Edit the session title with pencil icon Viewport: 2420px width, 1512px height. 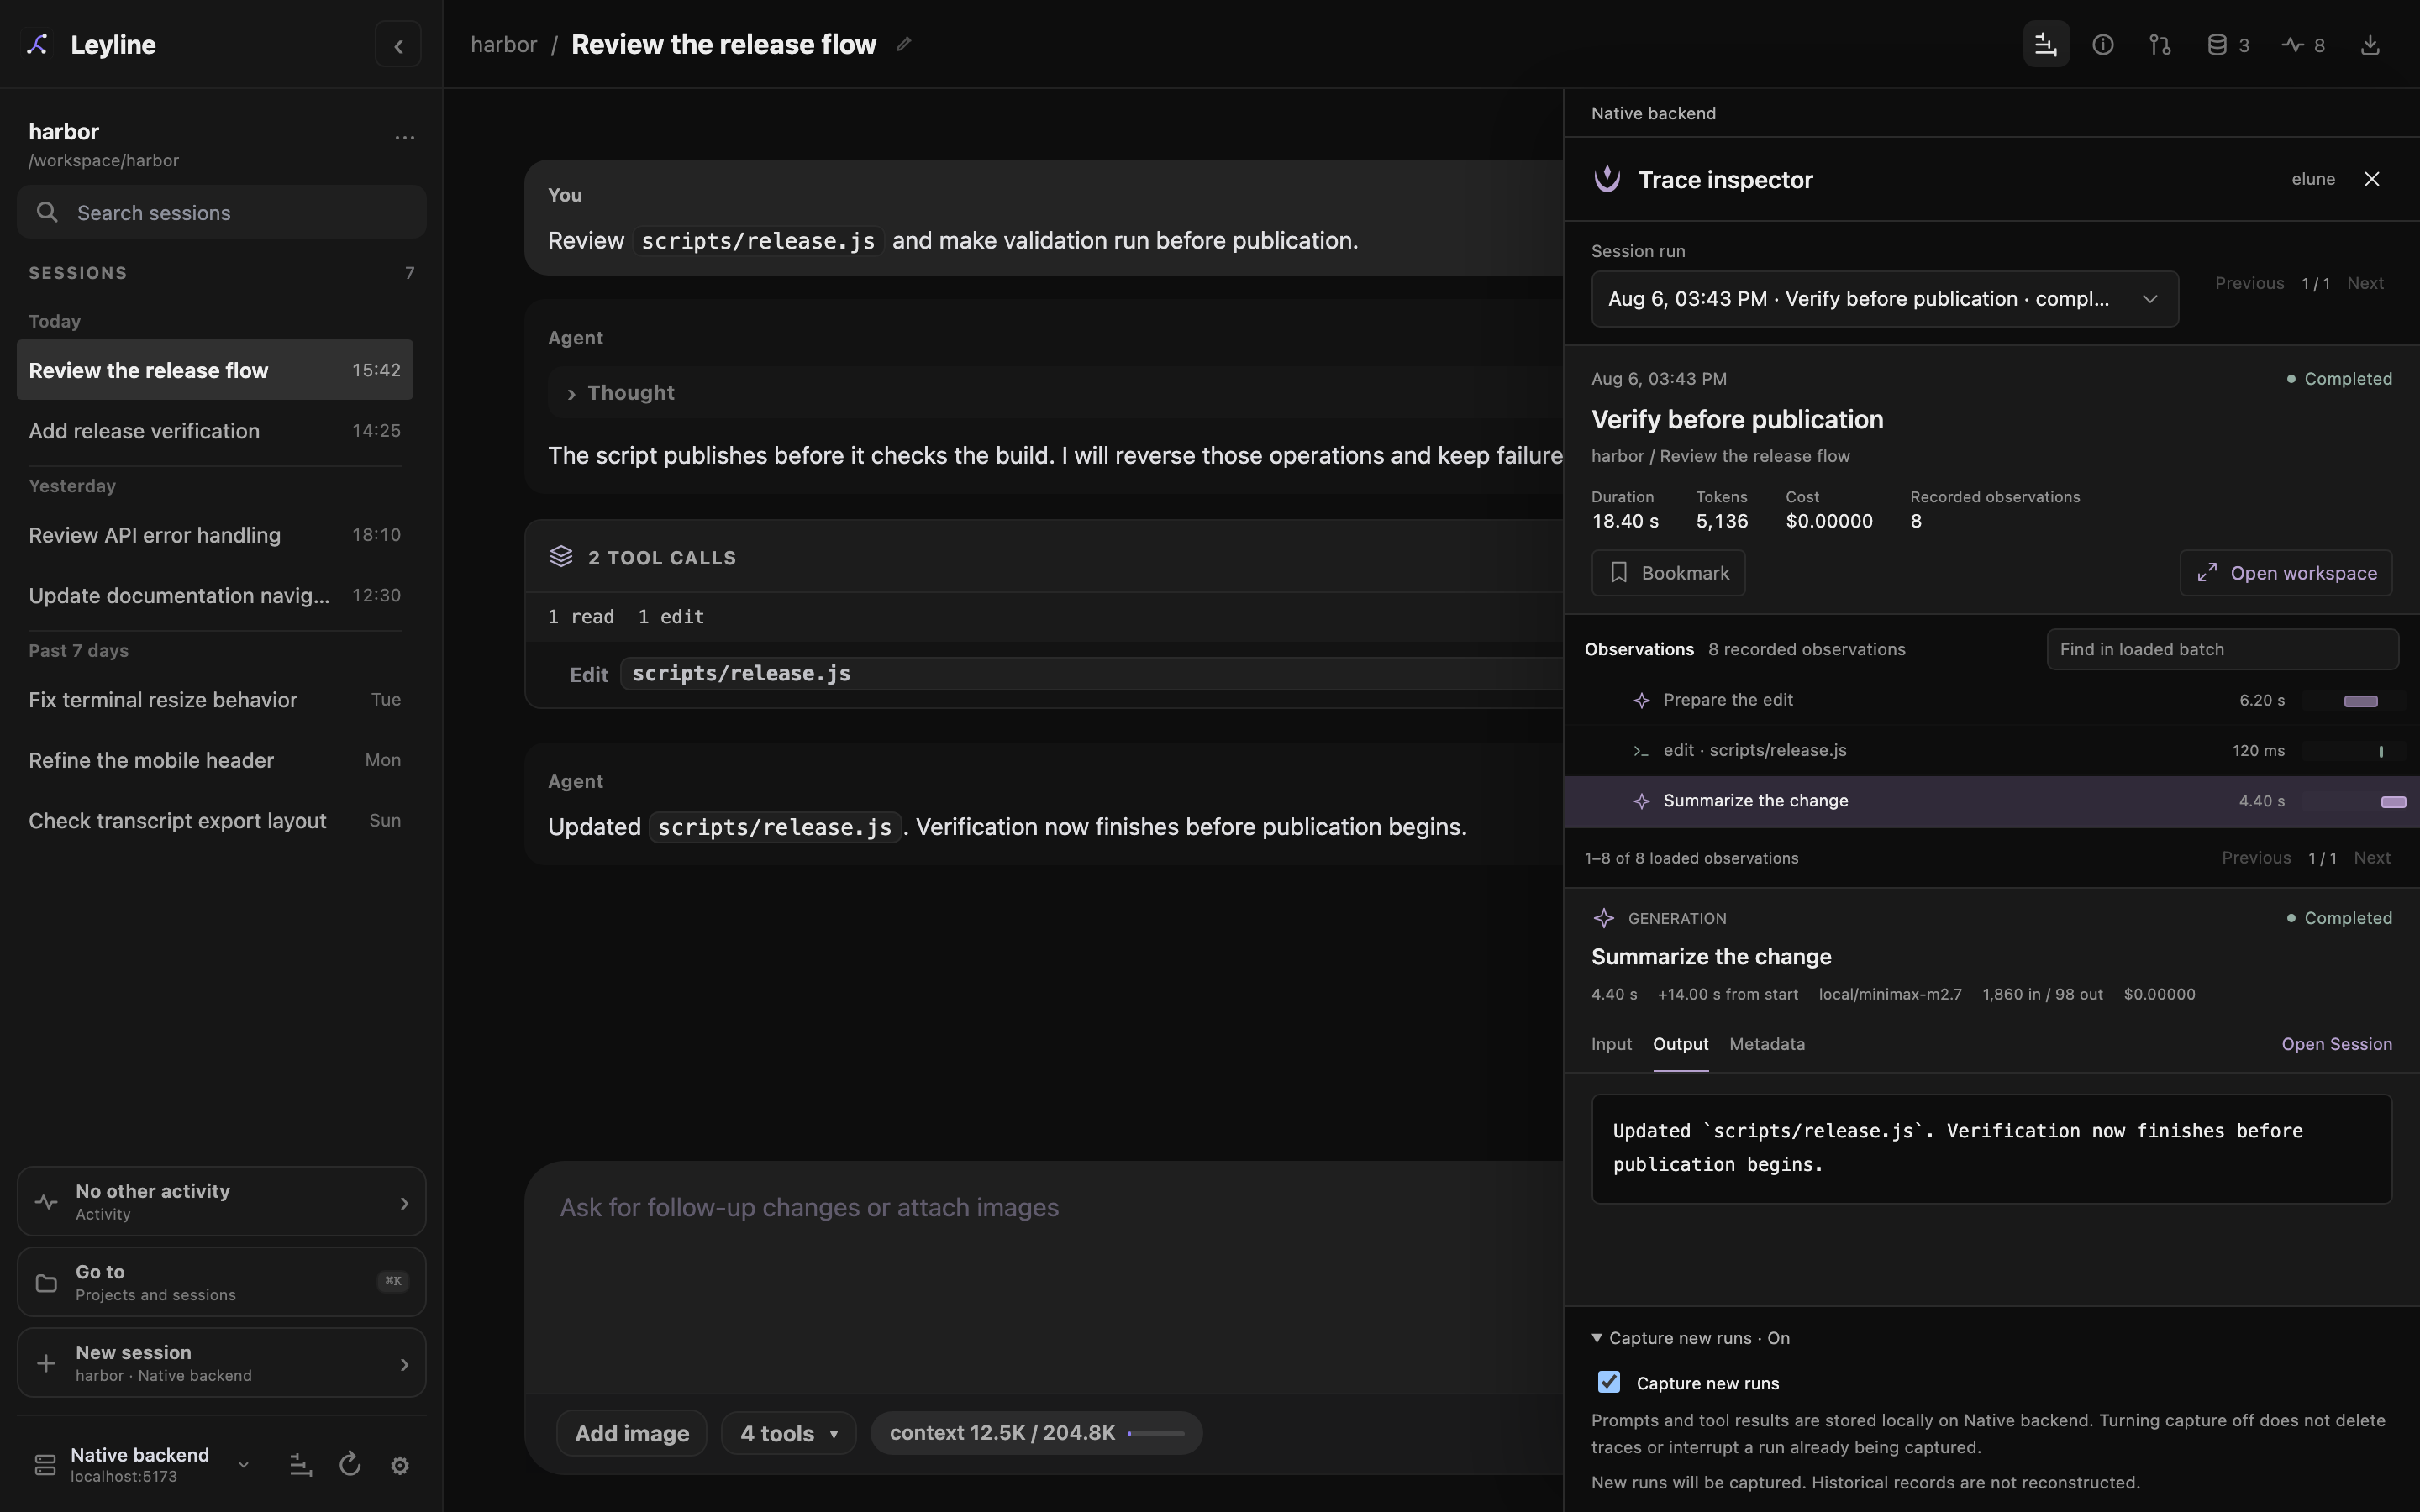(x=903, y=44)
